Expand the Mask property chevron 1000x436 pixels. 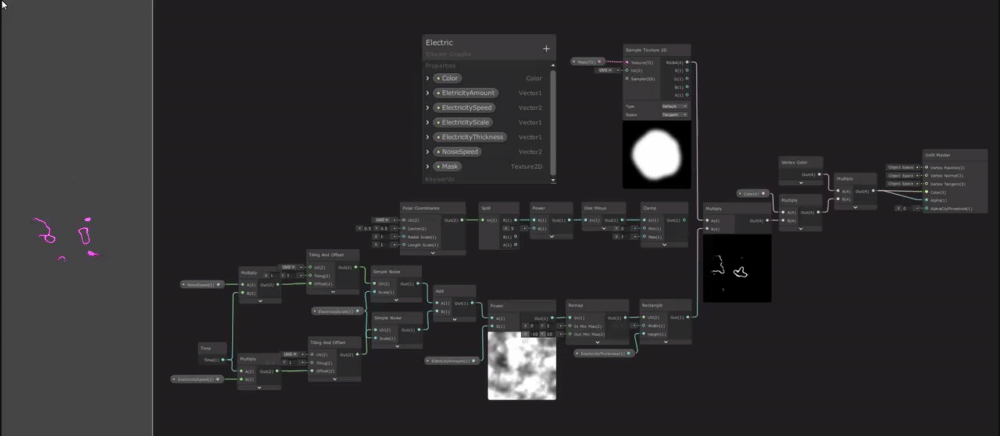(x=428, y=166)
